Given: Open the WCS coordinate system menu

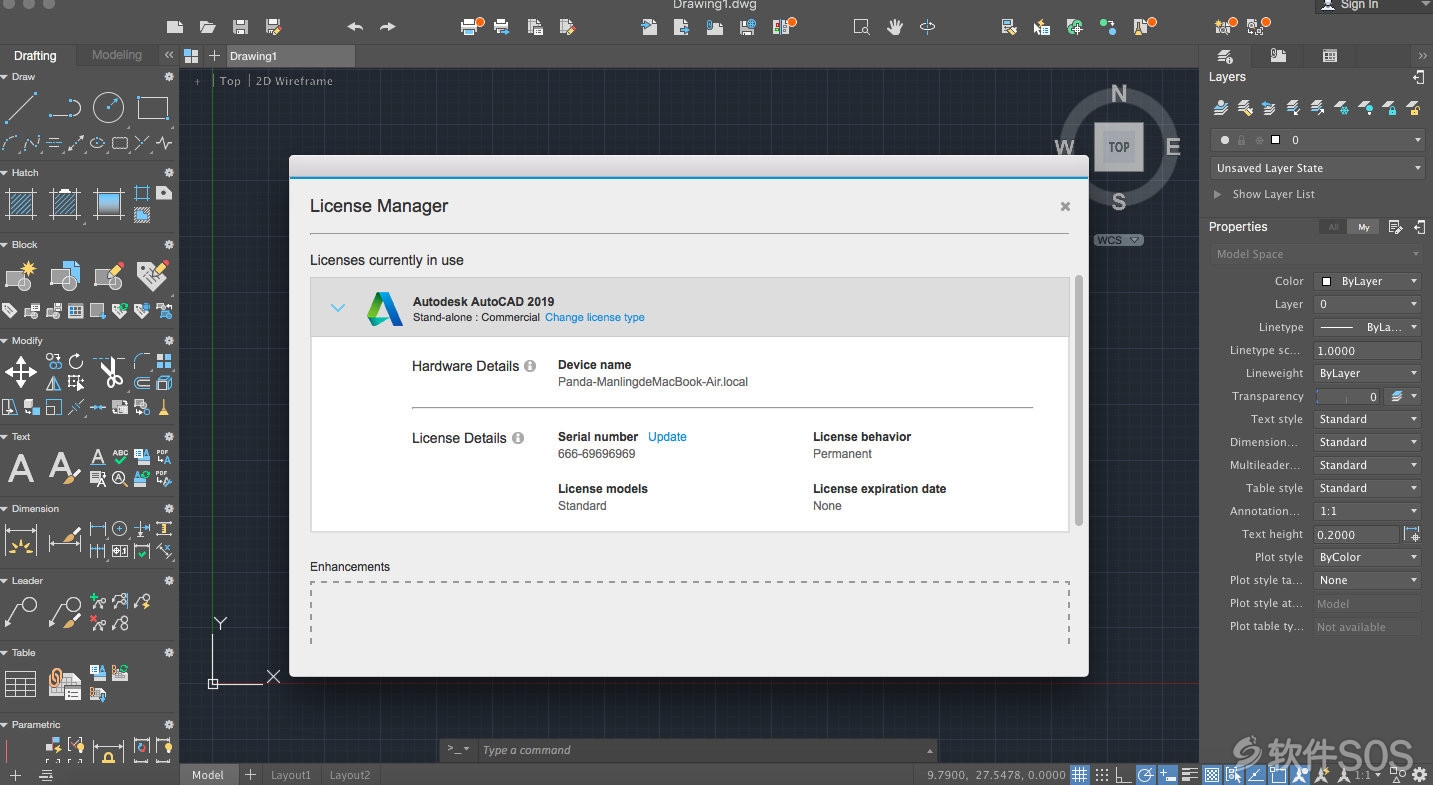Looking at the screenshot, I should pos(1118,240).
